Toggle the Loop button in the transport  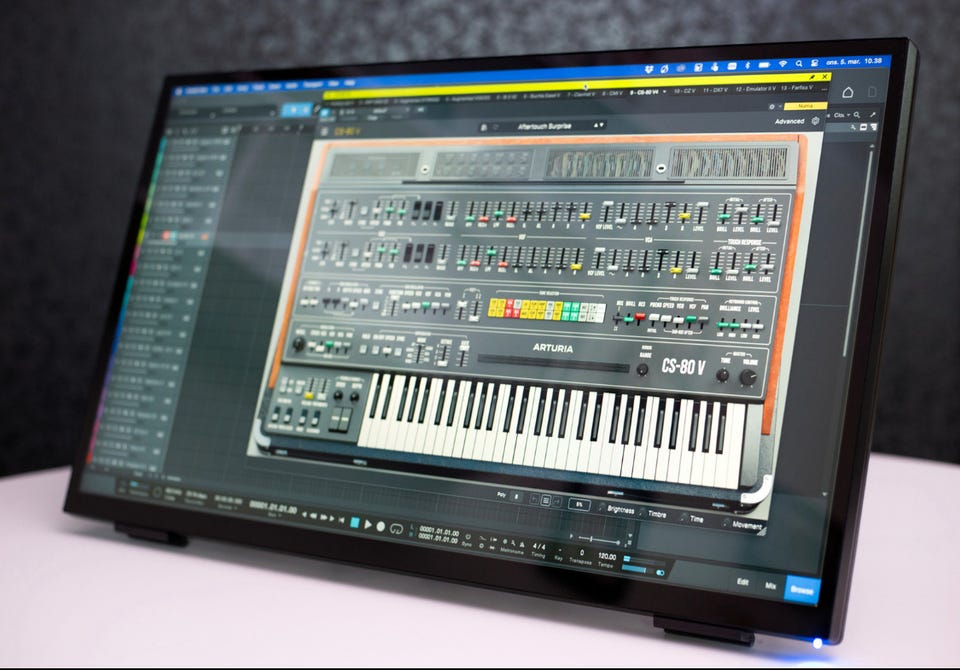pos(397,529)
